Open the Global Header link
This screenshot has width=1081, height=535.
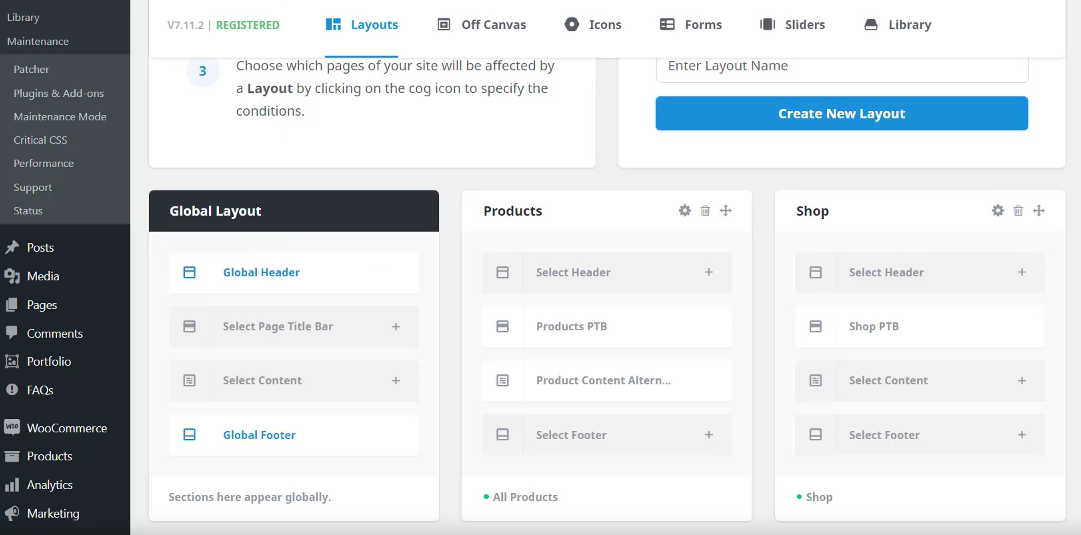(261, 272)
